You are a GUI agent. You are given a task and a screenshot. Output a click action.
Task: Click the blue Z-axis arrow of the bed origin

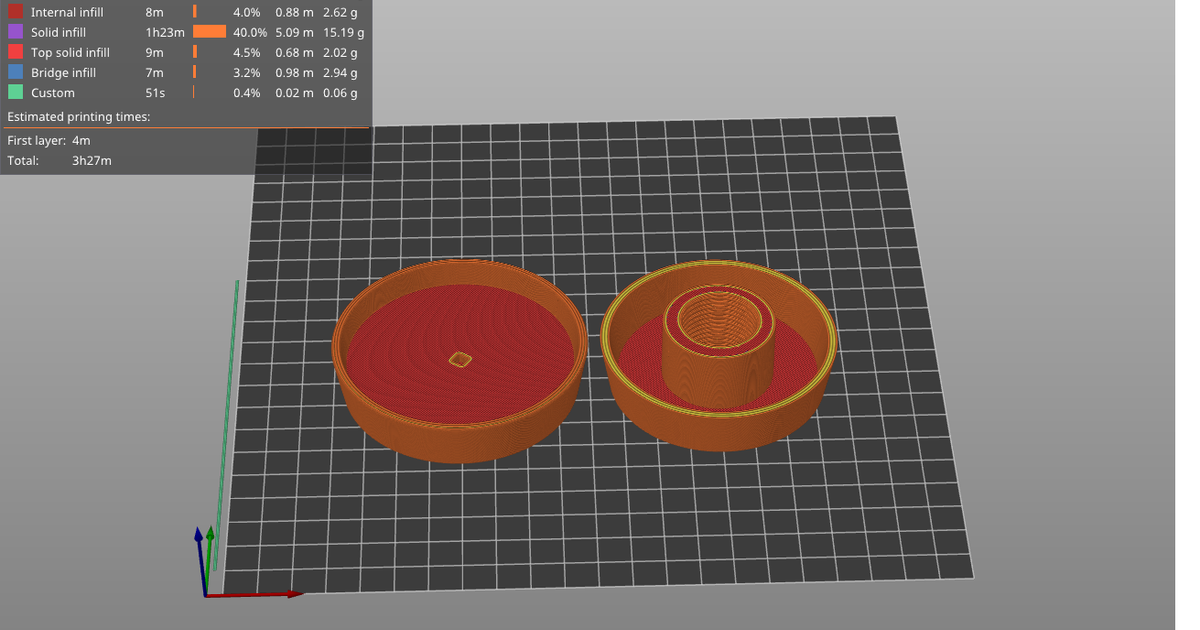pos(196,545)
